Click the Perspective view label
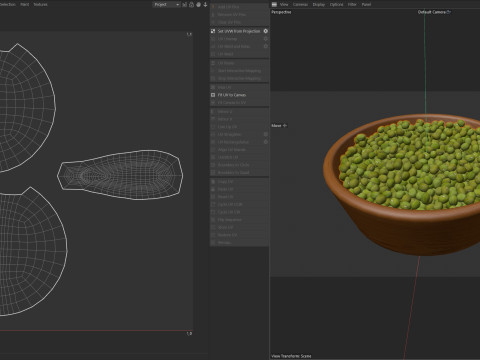The height and width of the screenshot is (360, 480). tap(281, 12)
